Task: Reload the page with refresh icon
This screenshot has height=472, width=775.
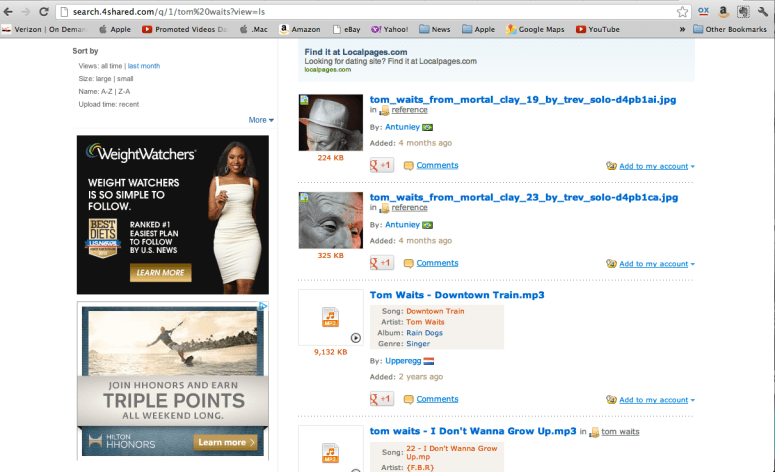Action: (x=44, y=11)
